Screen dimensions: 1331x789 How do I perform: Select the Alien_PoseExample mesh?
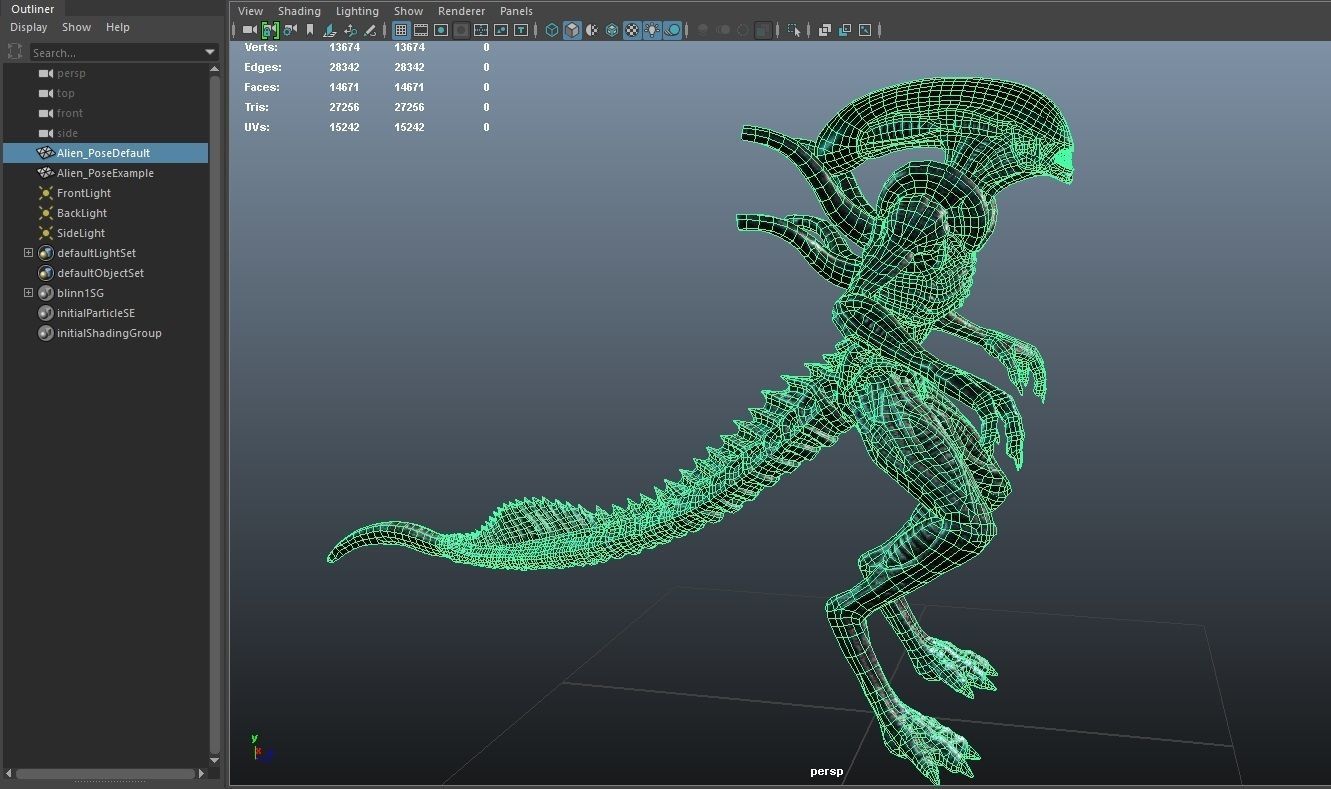pos(106,173)
